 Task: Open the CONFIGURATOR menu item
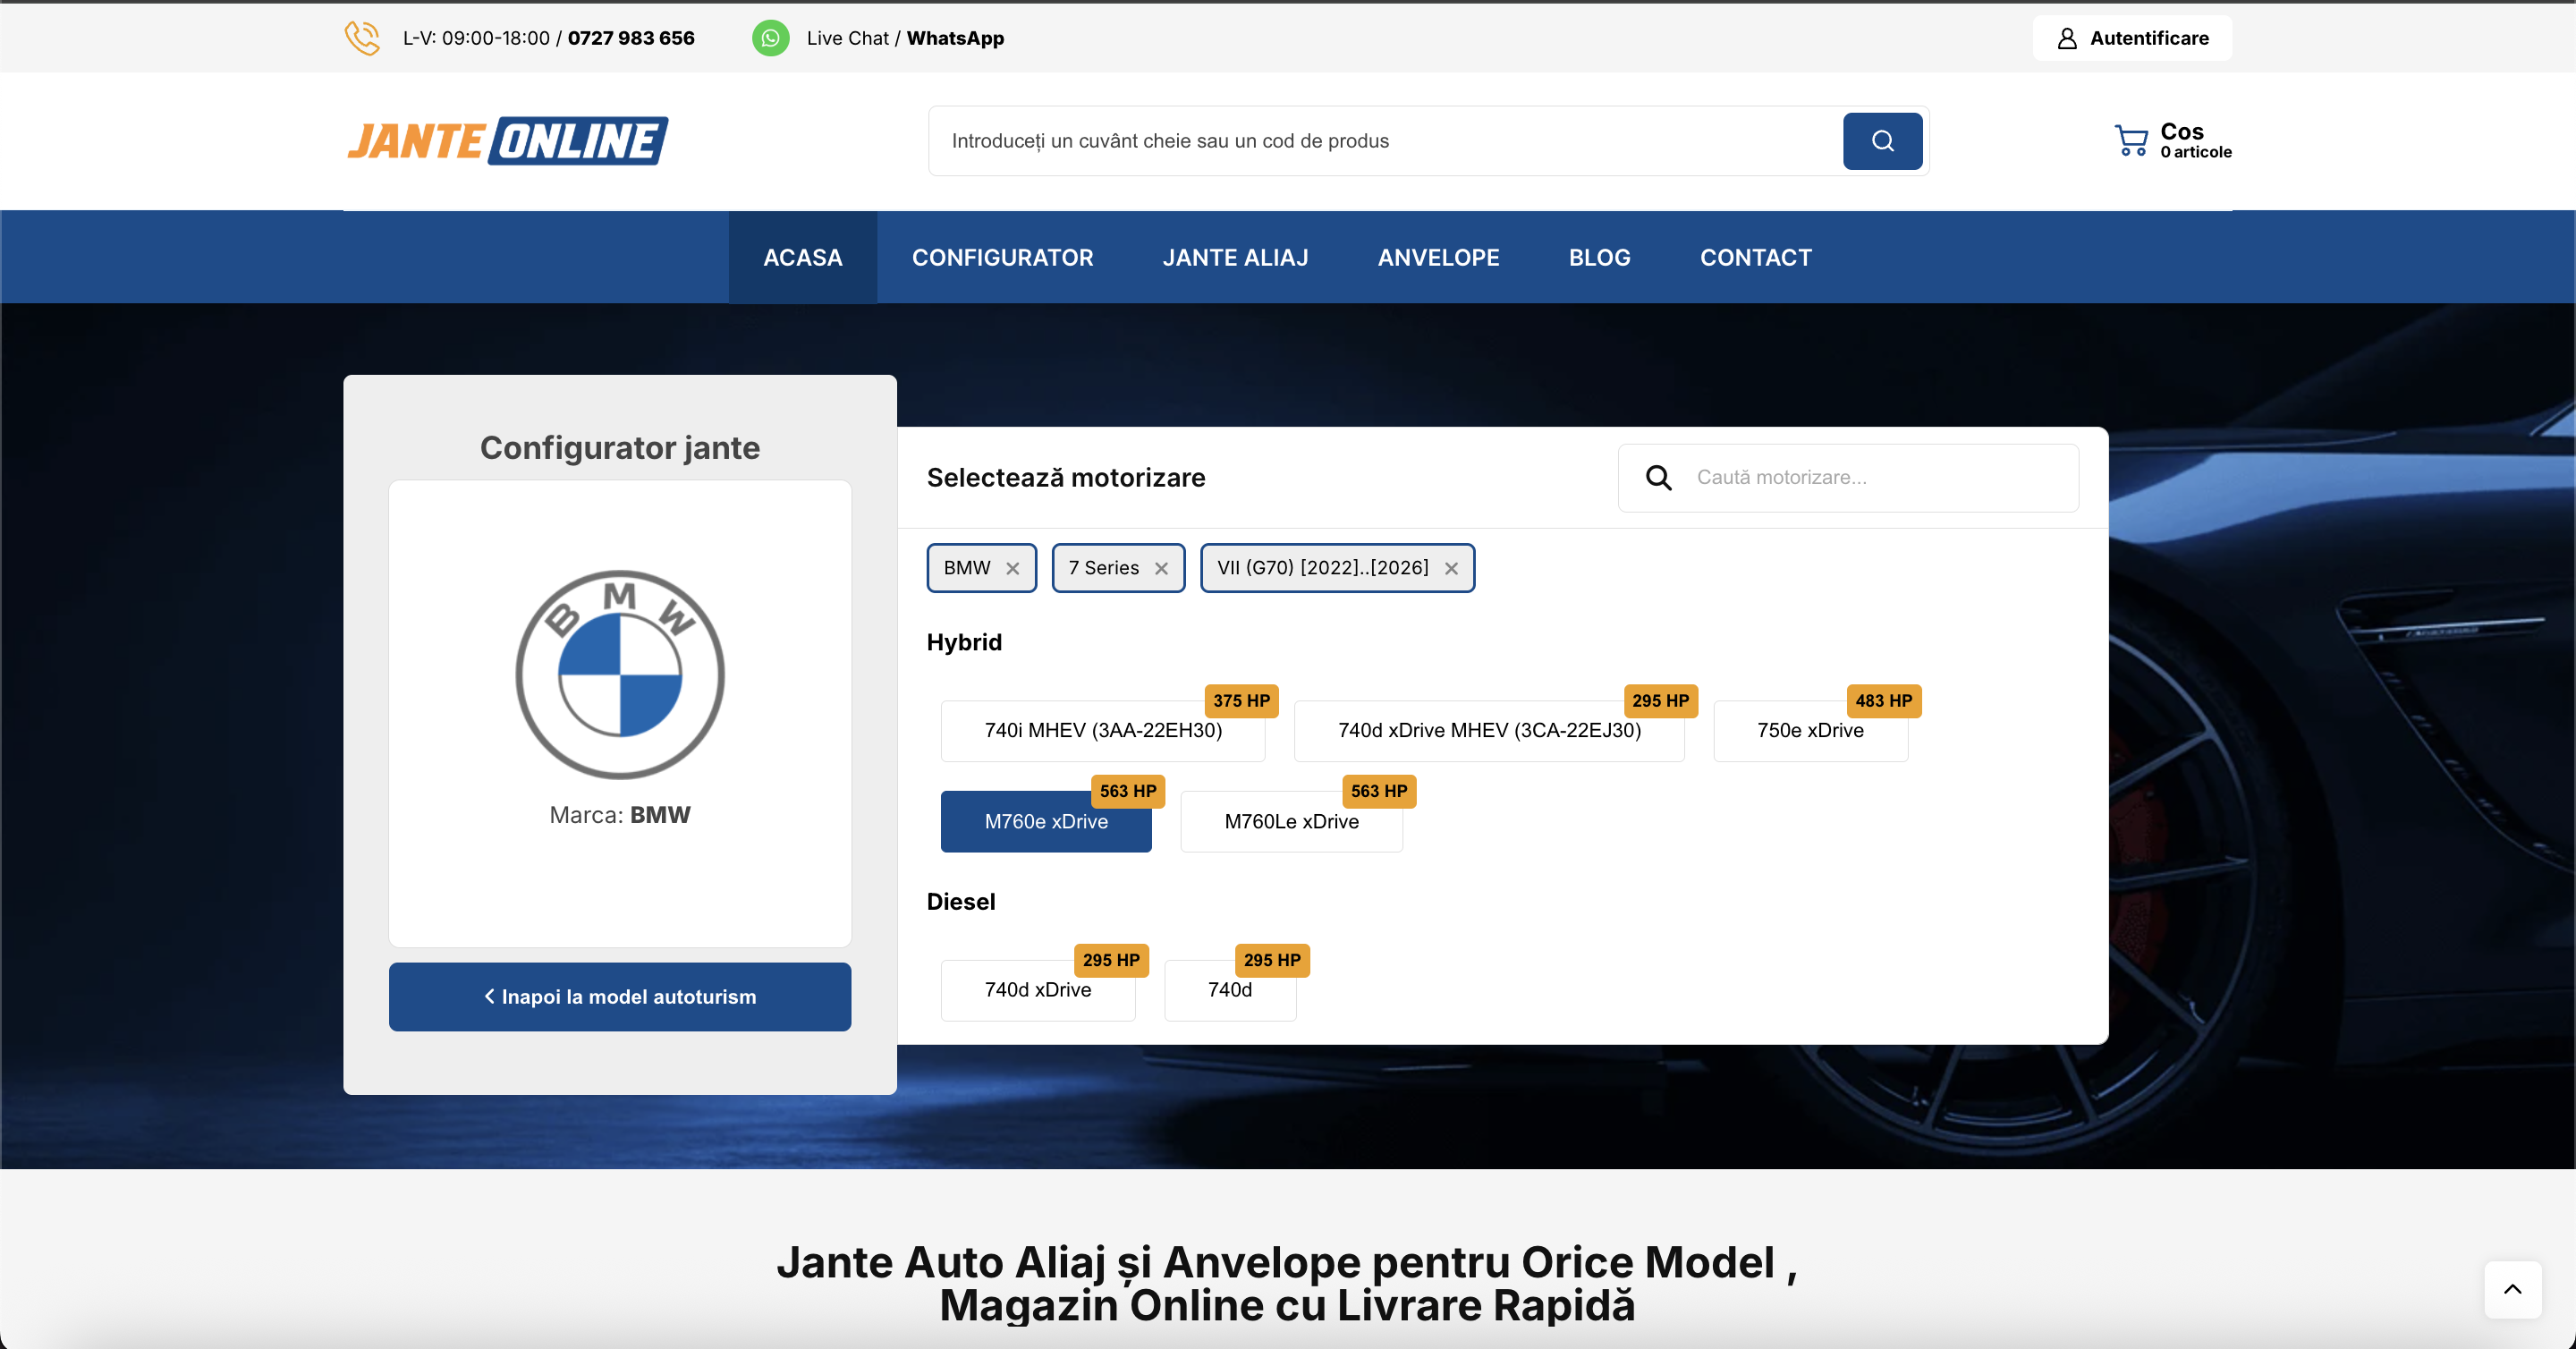(1002, 257)
